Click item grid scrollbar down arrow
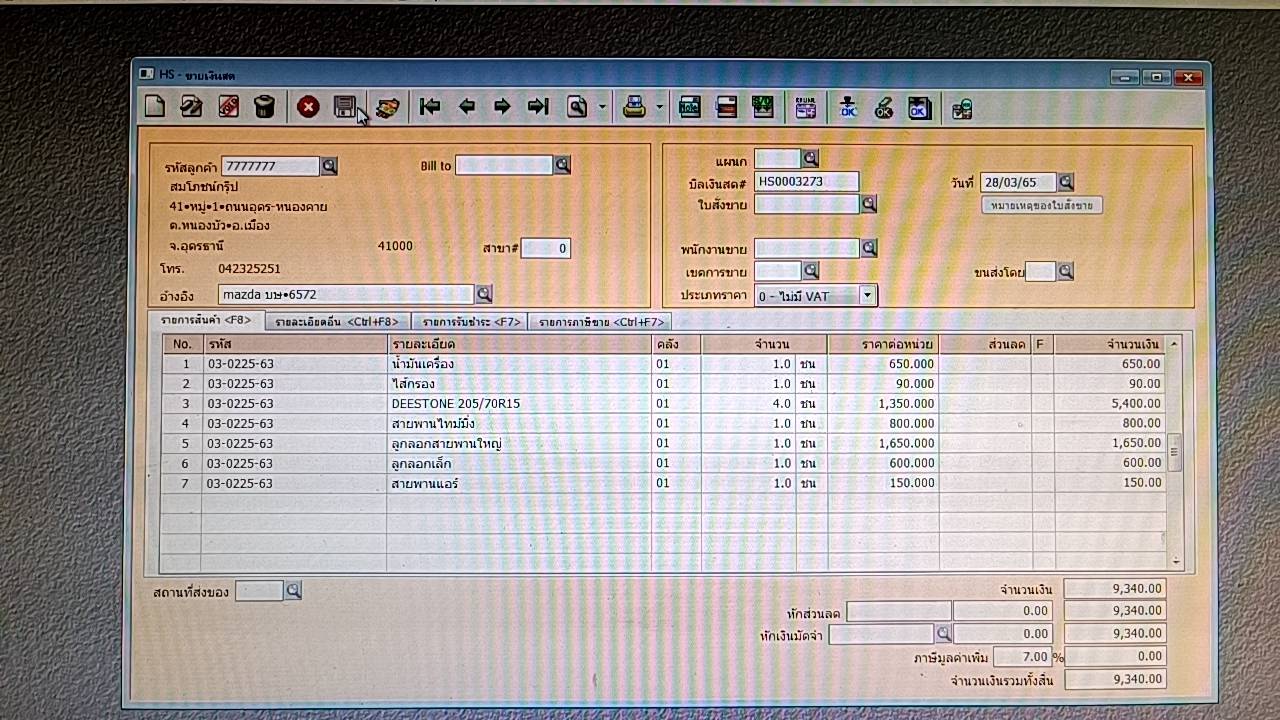 pyautogui.click(x=1175, y=561)
